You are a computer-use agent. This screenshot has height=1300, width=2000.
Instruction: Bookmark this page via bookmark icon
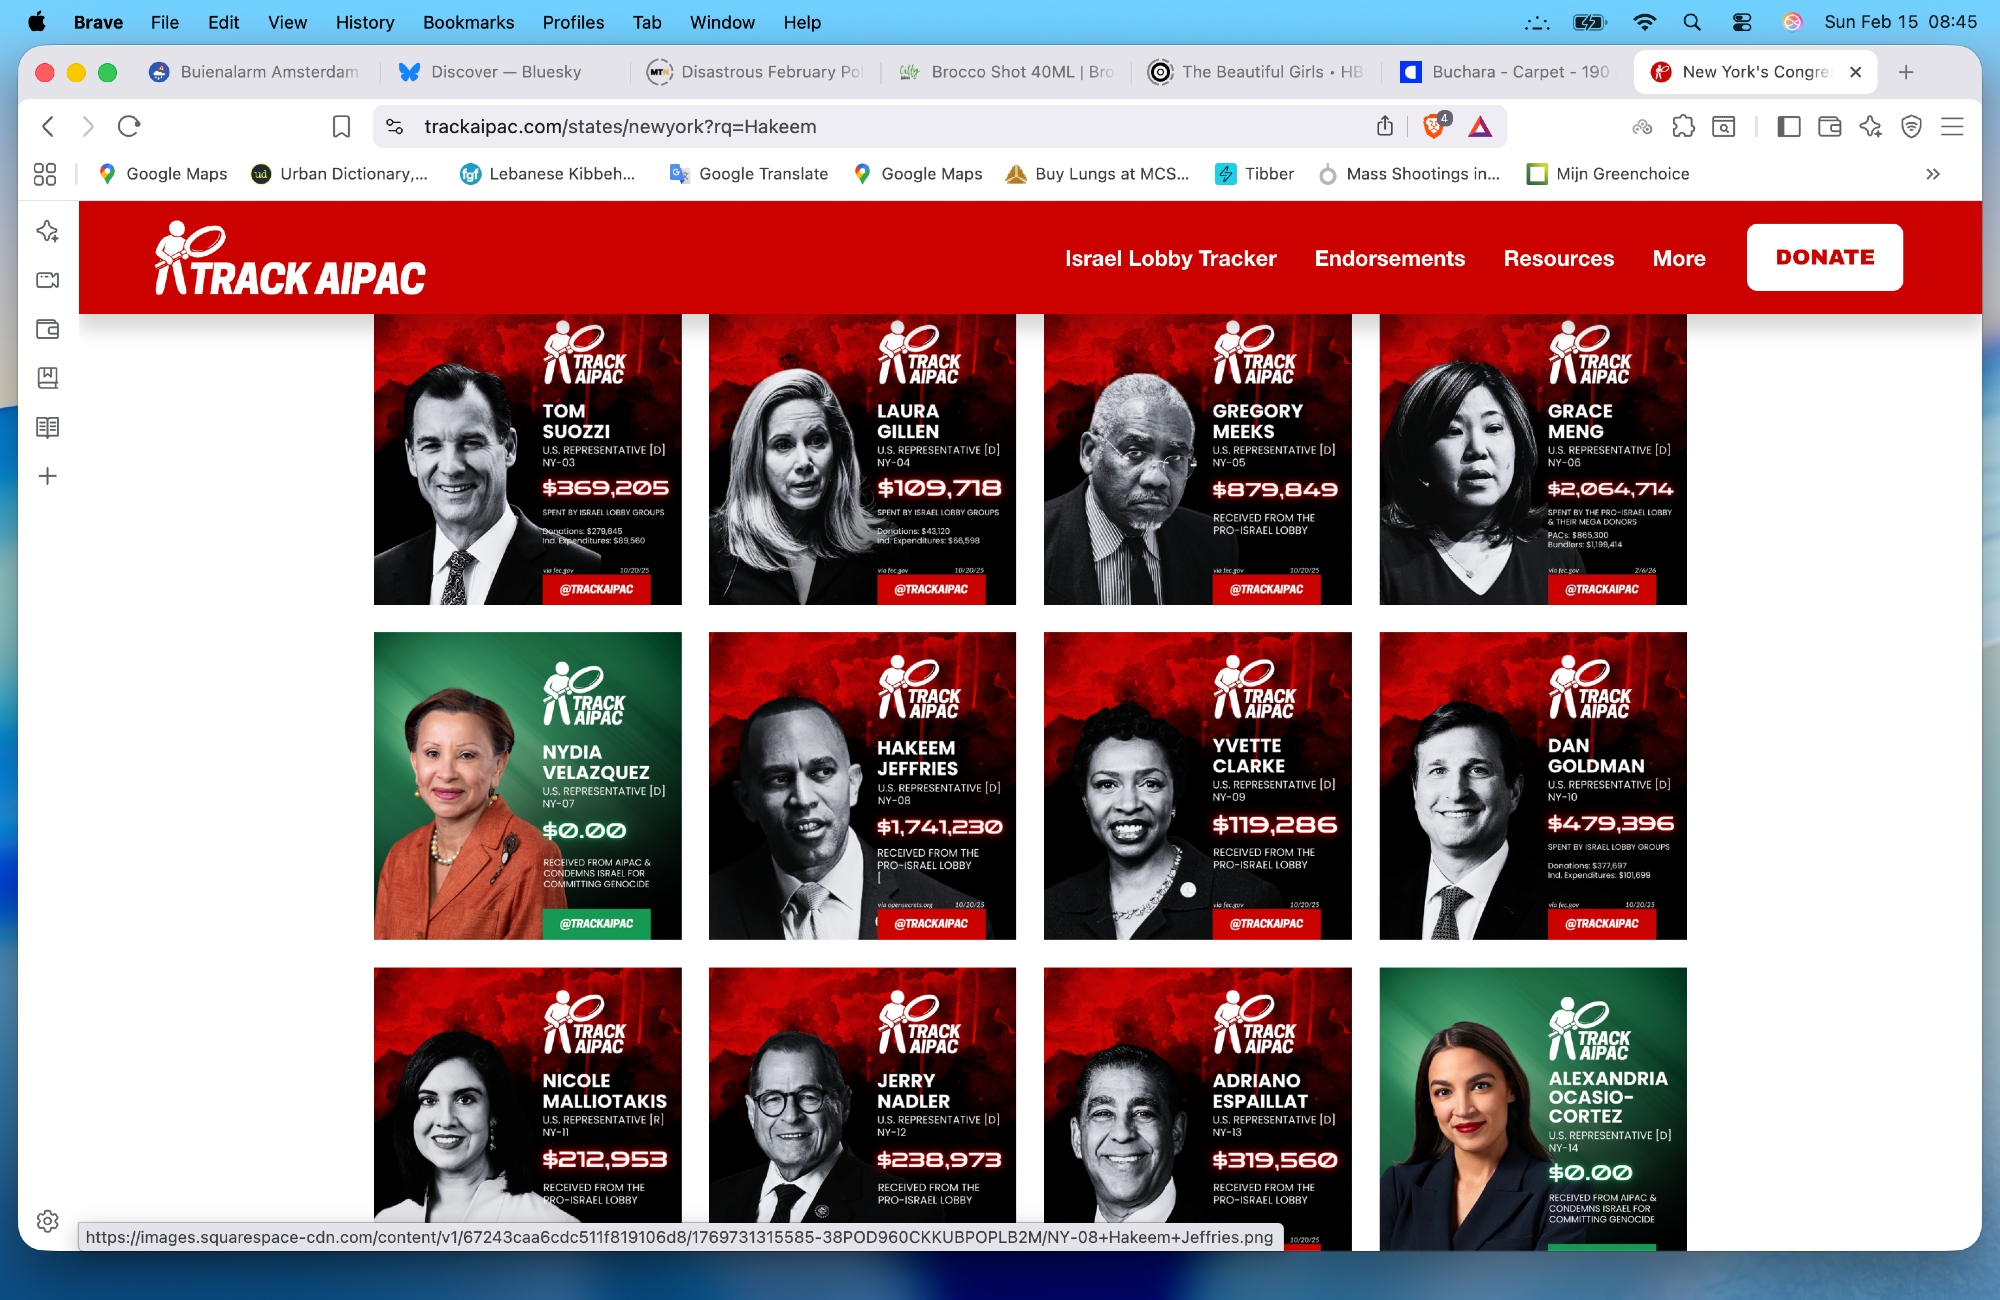point(341,126)
